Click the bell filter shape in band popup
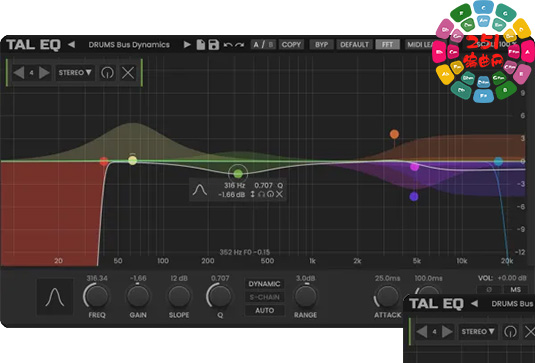Screen dimensions: 535x363 pyautogui.click(x=200, y=190)
